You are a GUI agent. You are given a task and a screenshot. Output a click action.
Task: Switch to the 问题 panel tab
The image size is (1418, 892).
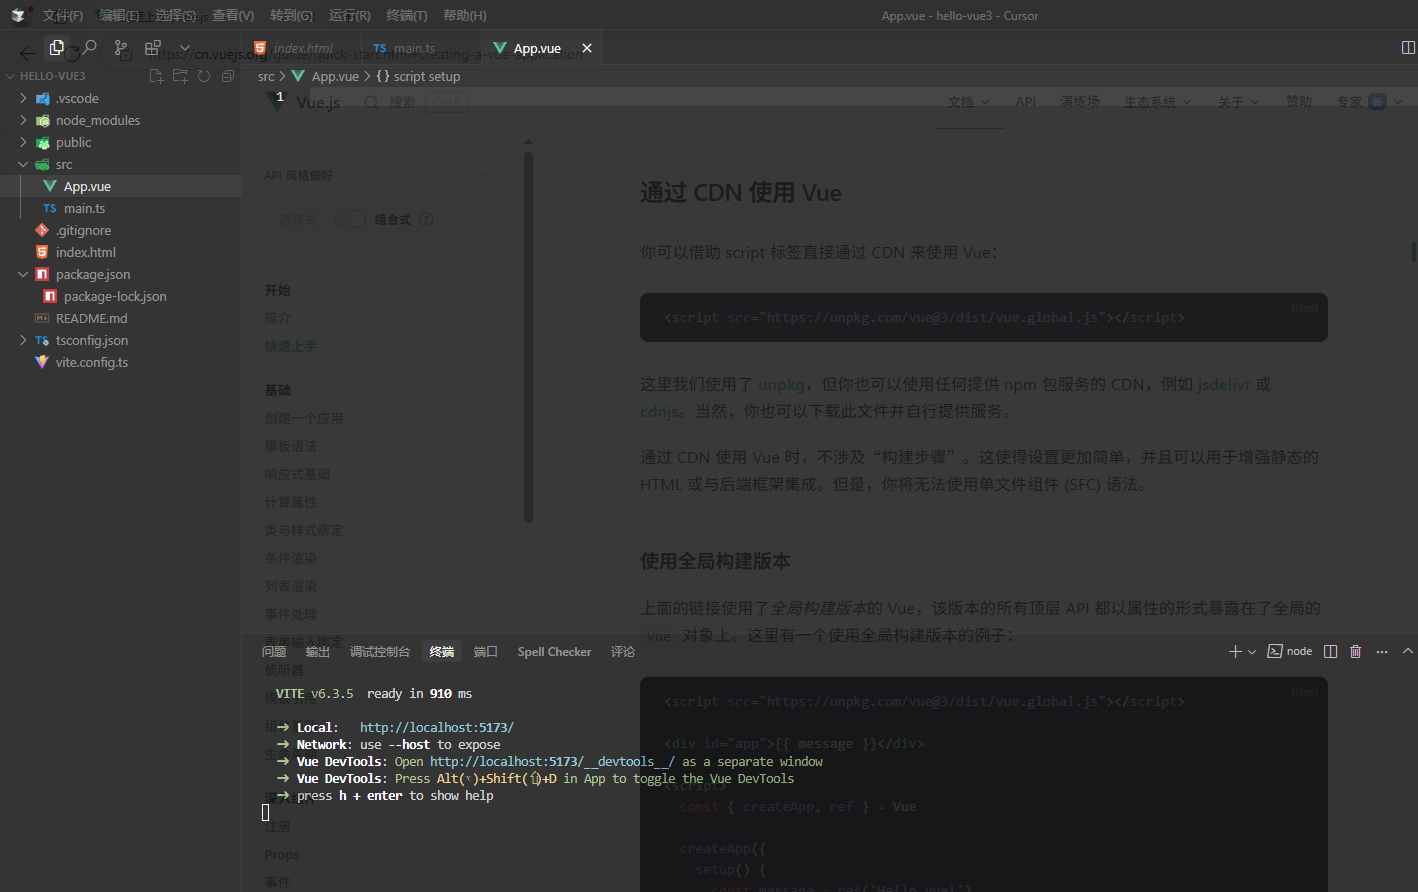pos(274,652)
